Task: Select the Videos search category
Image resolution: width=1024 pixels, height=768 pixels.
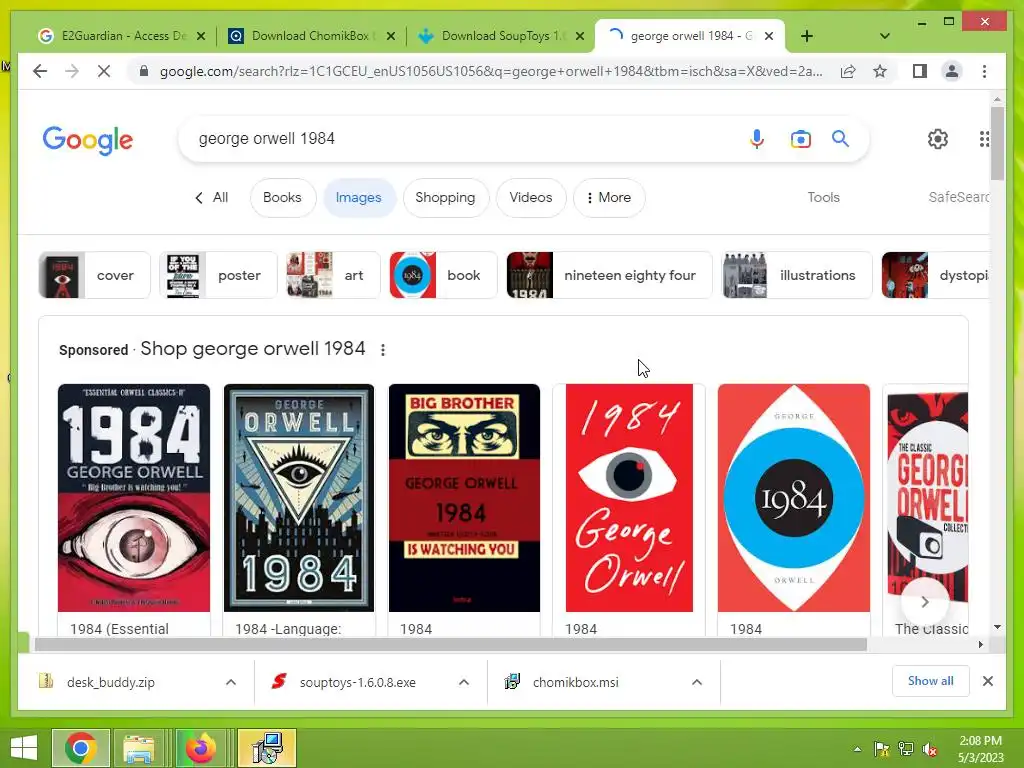Action: click(530, 197)
